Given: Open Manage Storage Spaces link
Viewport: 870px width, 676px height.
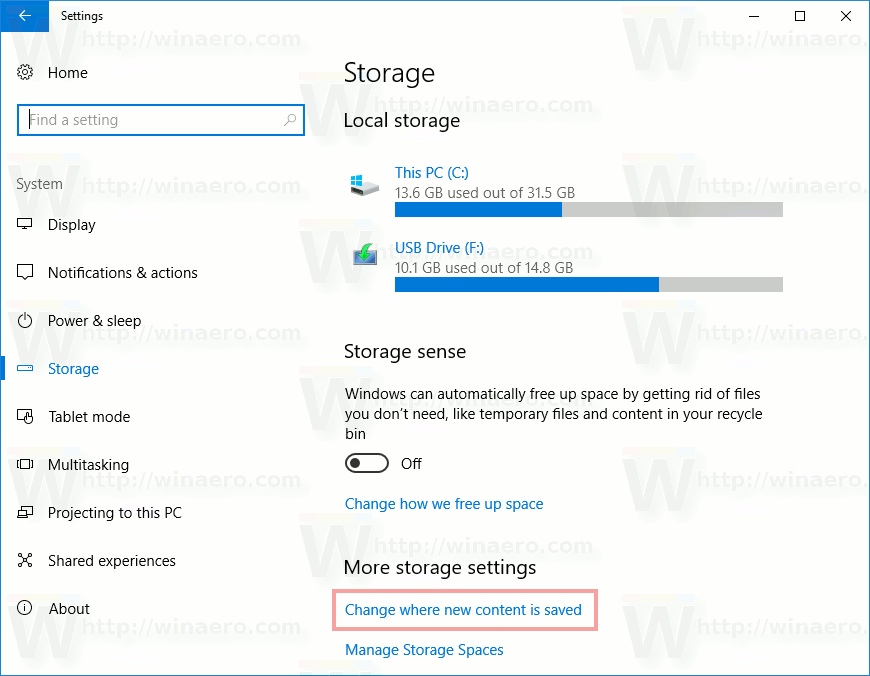Looking at the screenshot, I should (424, 650).
